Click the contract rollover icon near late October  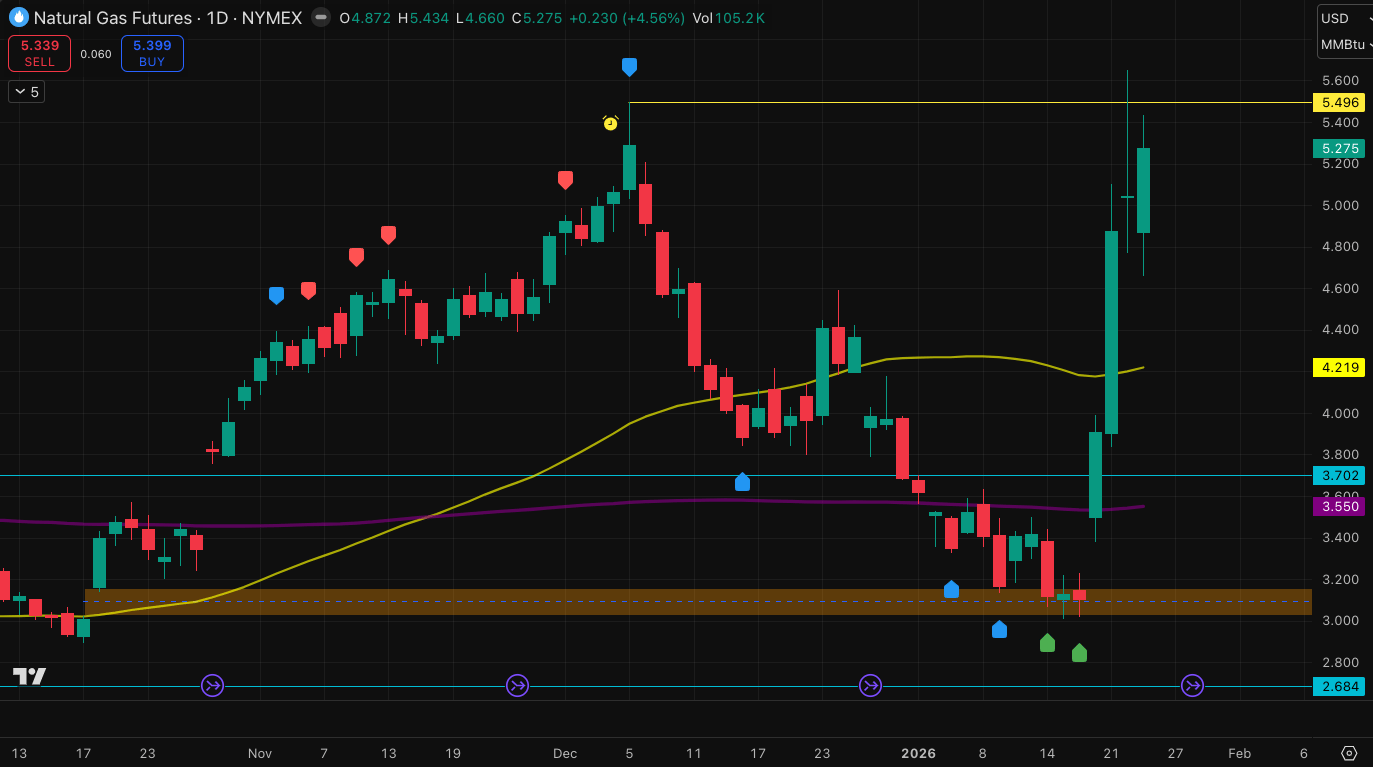pyautogui.click(x=213, y=685)
